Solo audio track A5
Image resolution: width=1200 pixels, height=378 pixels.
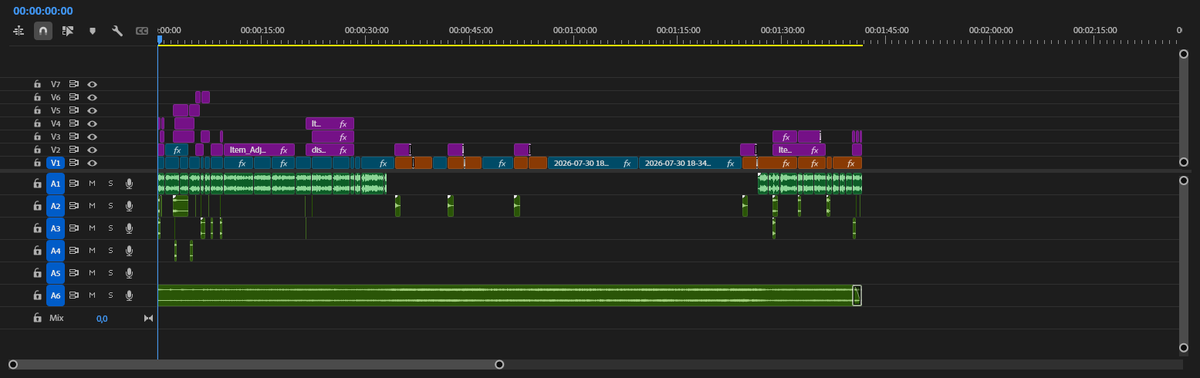110,273
